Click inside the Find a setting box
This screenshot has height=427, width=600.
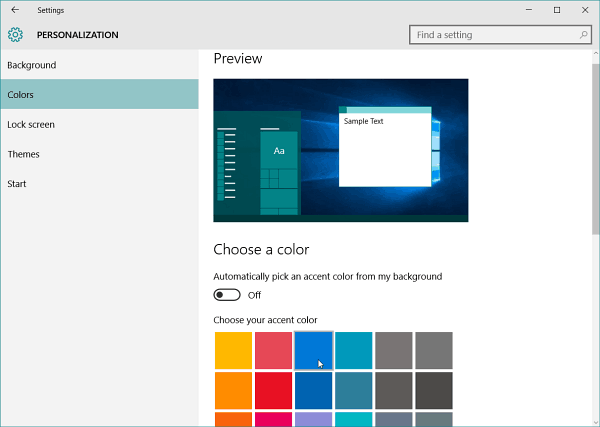tap(500, 35)
